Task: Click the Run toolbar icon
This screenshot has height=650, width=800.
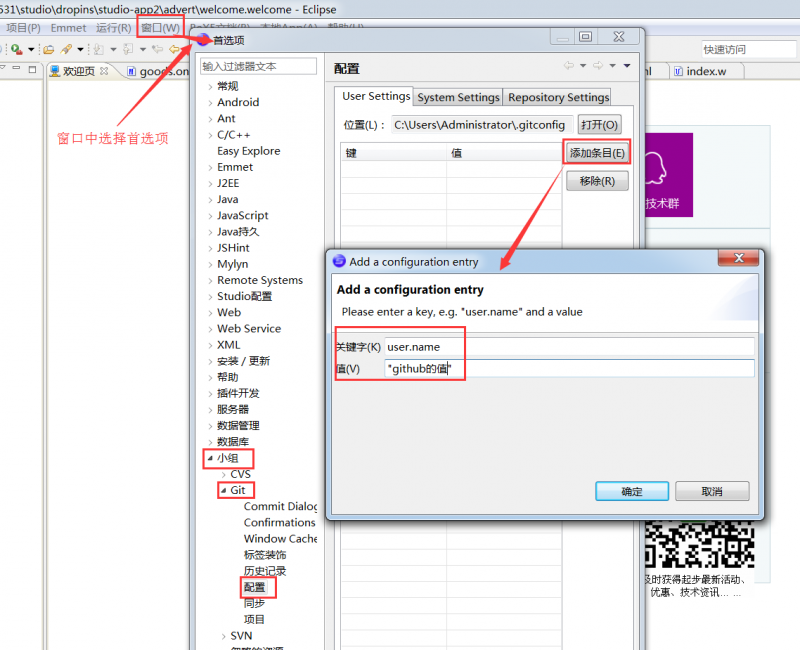Action: point(16,48)
